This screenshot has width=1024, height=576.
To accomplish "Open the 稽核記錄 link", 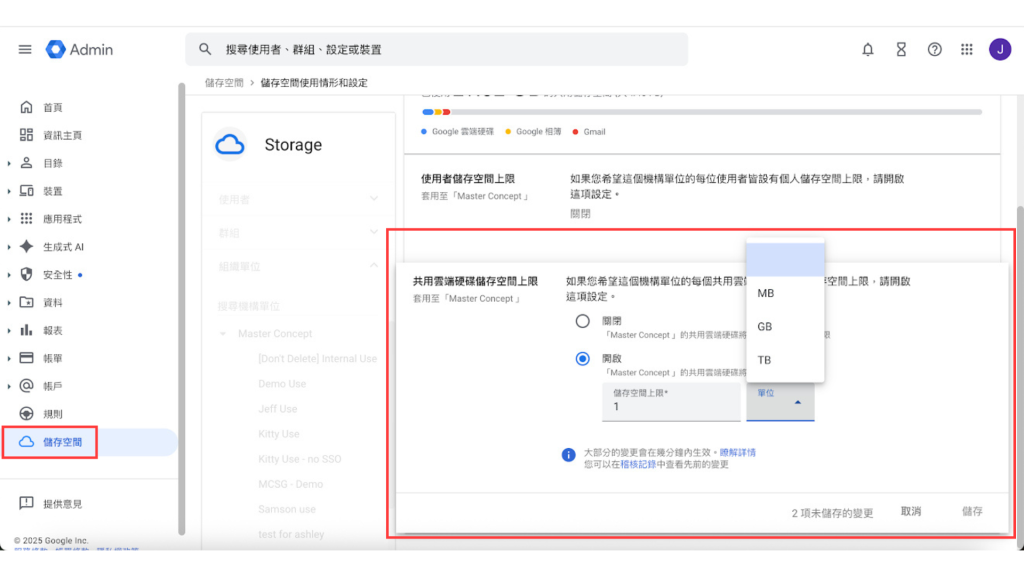I will click(638, 464).
